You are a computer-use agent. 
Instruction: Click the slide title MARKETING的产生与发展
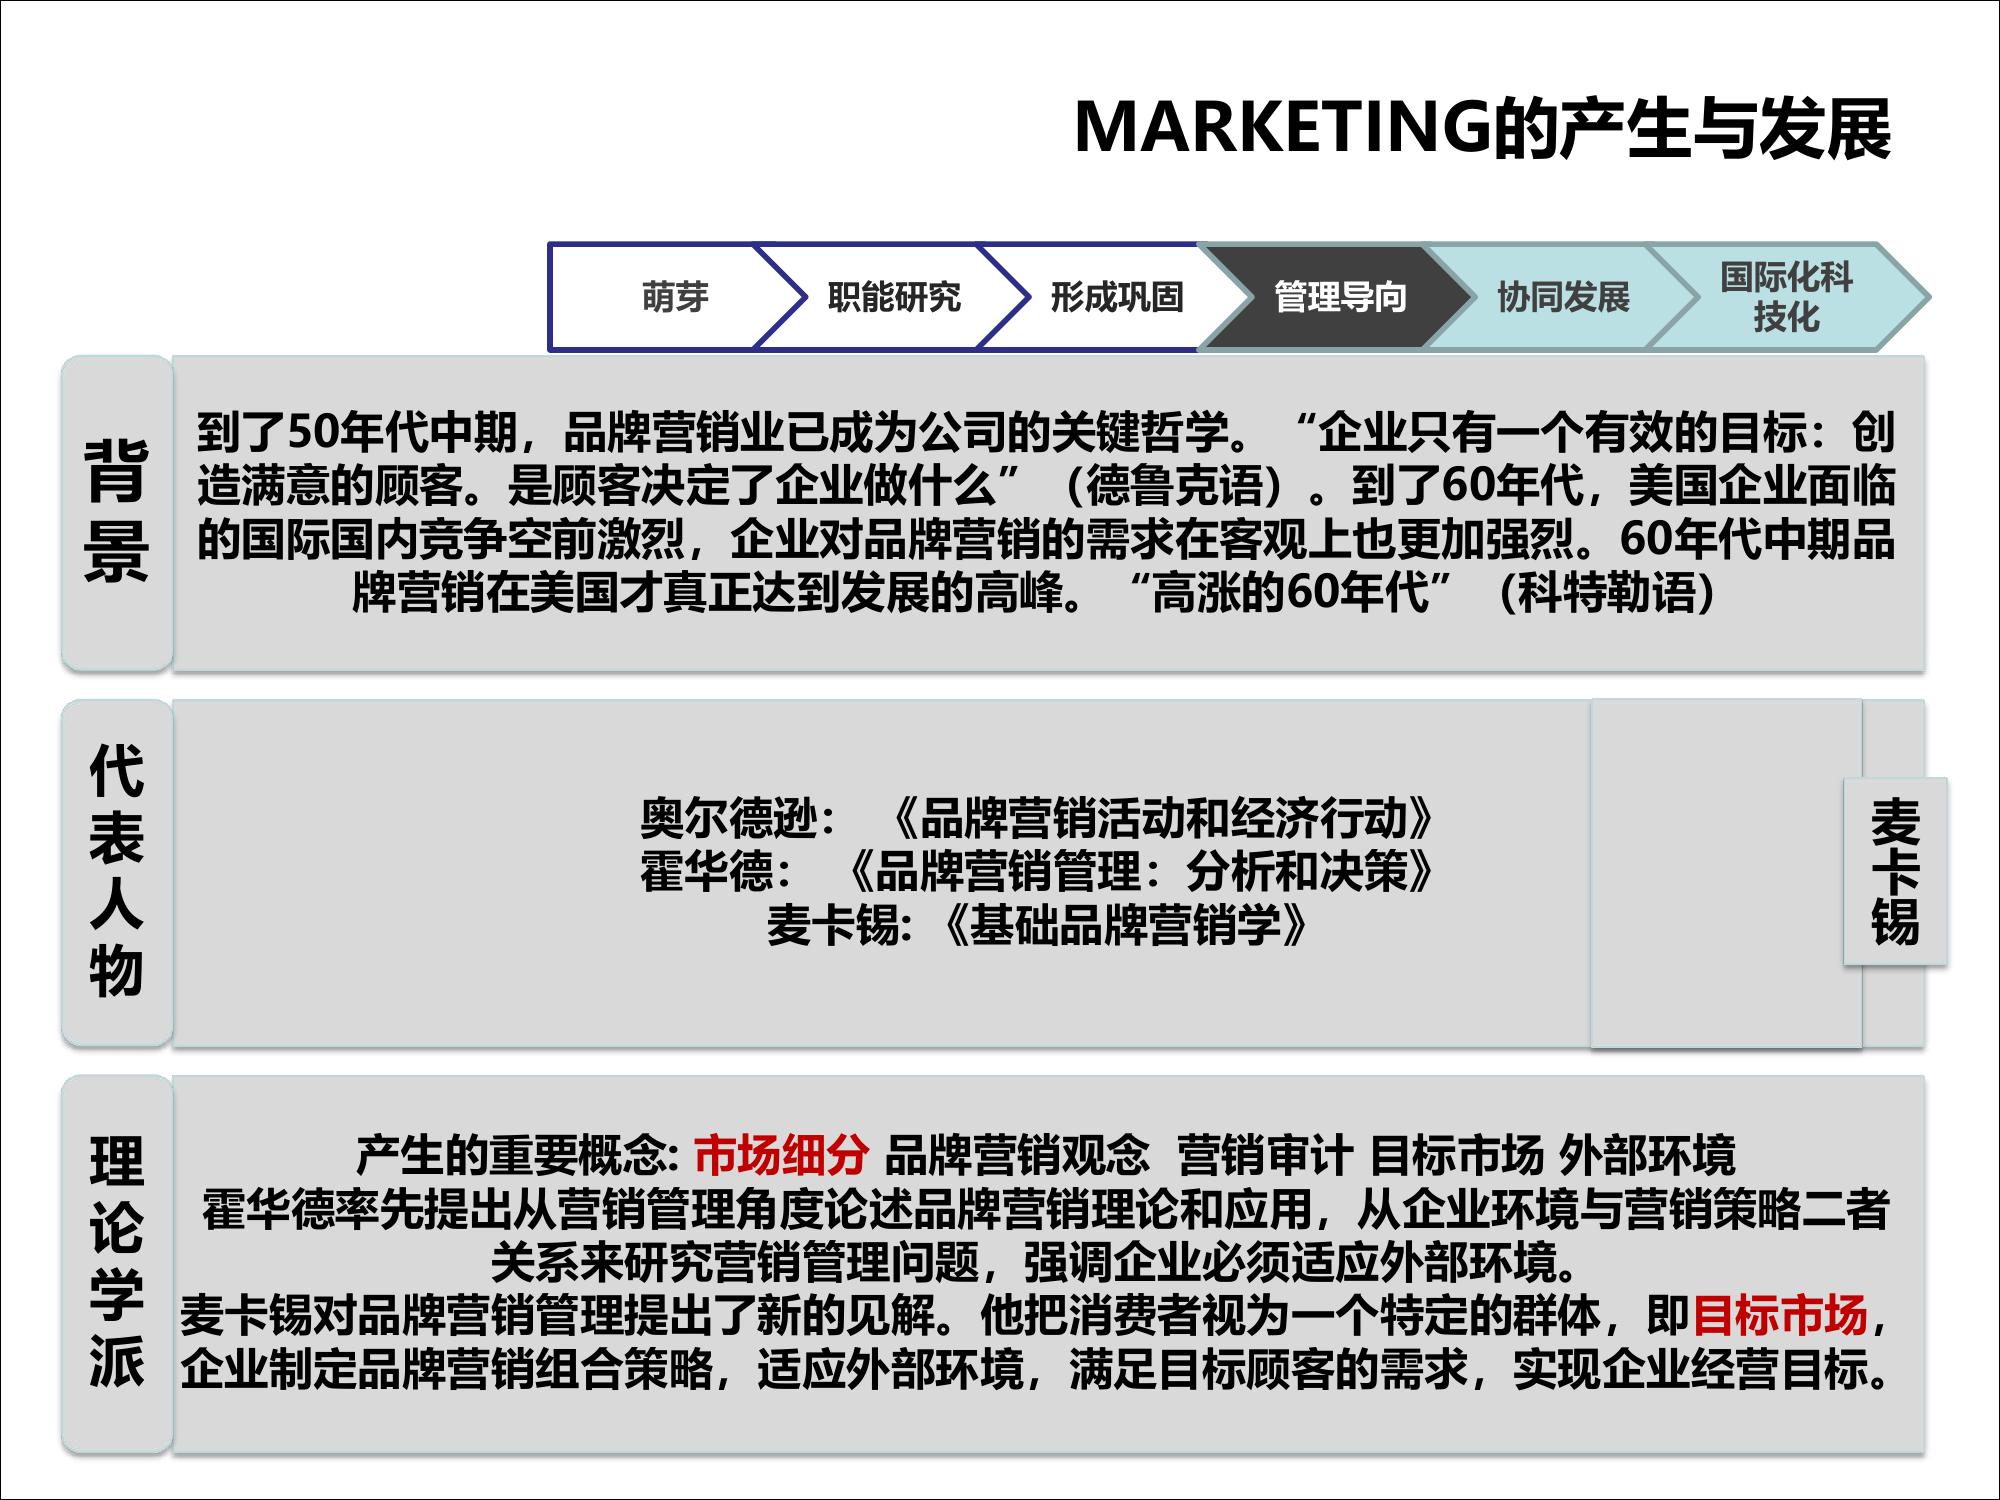point(1482,130)
